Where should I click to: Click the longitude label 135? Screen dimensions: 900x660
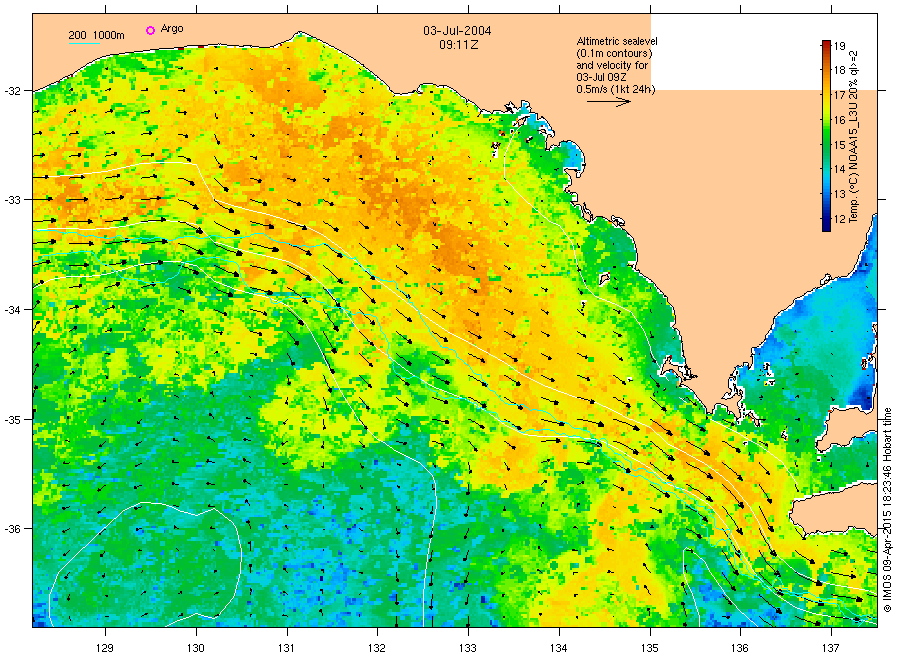tap(650, 649)
